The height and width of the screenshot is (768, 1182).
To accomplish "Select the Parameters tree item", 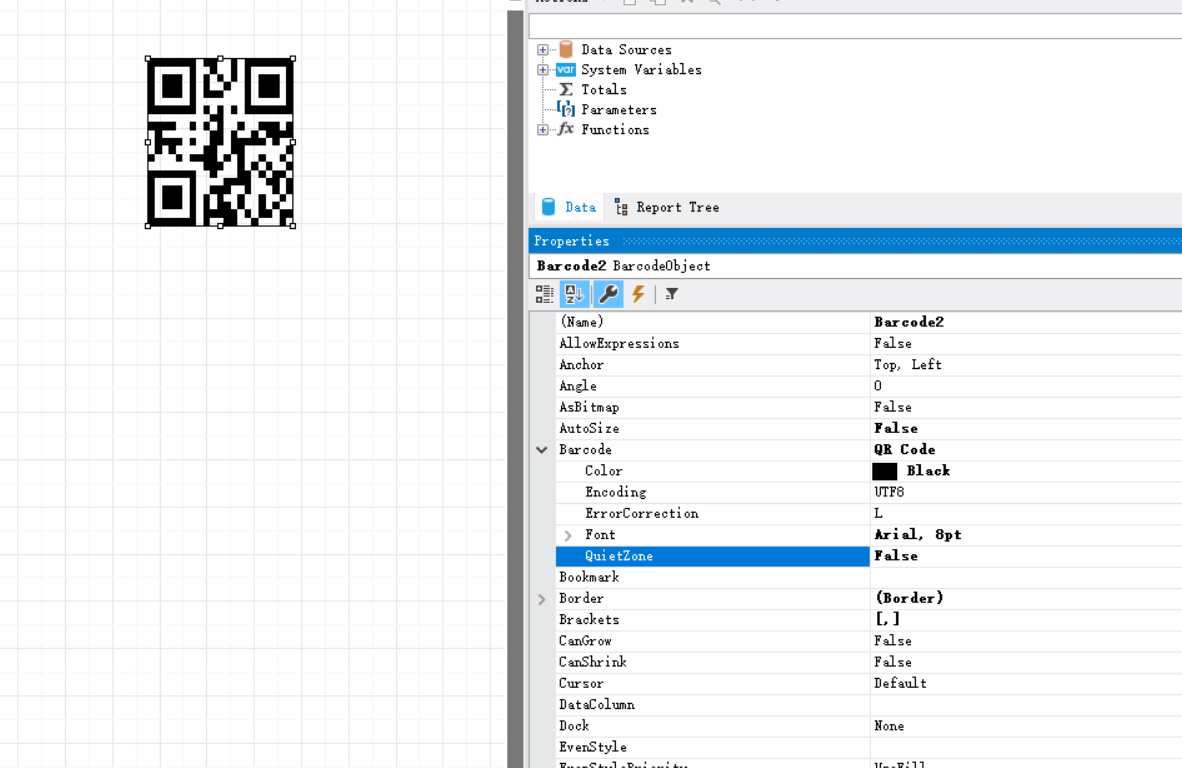I will click(619, 110).
